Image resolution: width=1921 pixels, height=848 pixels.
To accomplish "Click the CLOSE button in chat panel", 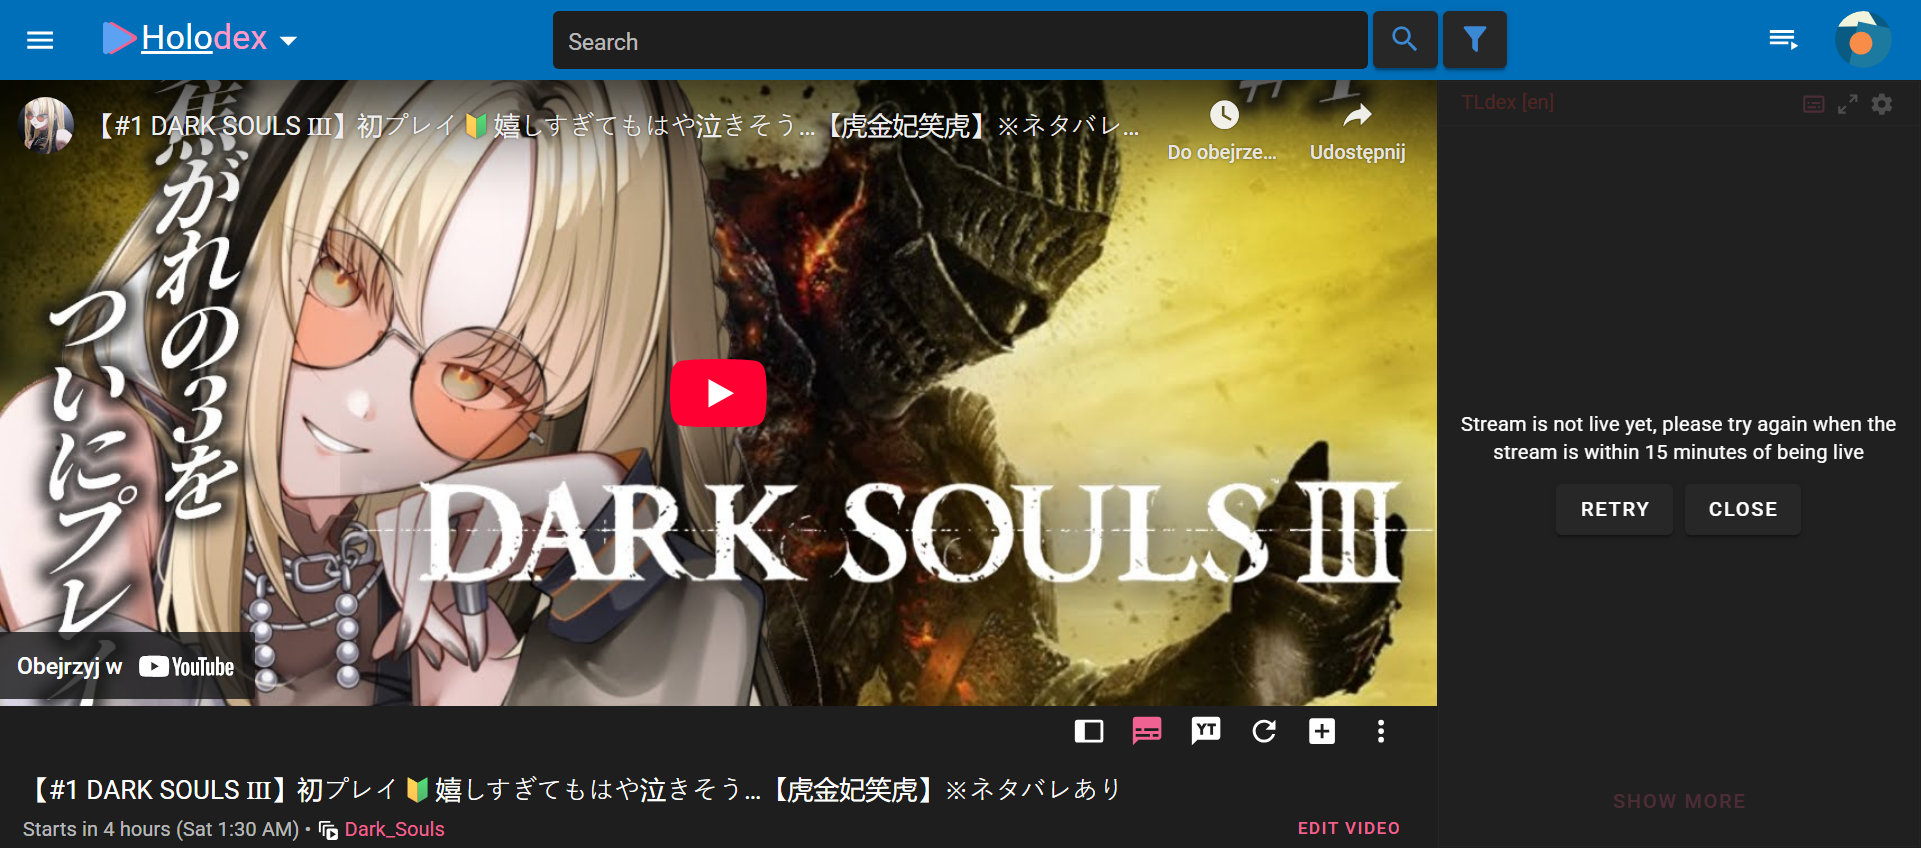I will pos(1742,509).
